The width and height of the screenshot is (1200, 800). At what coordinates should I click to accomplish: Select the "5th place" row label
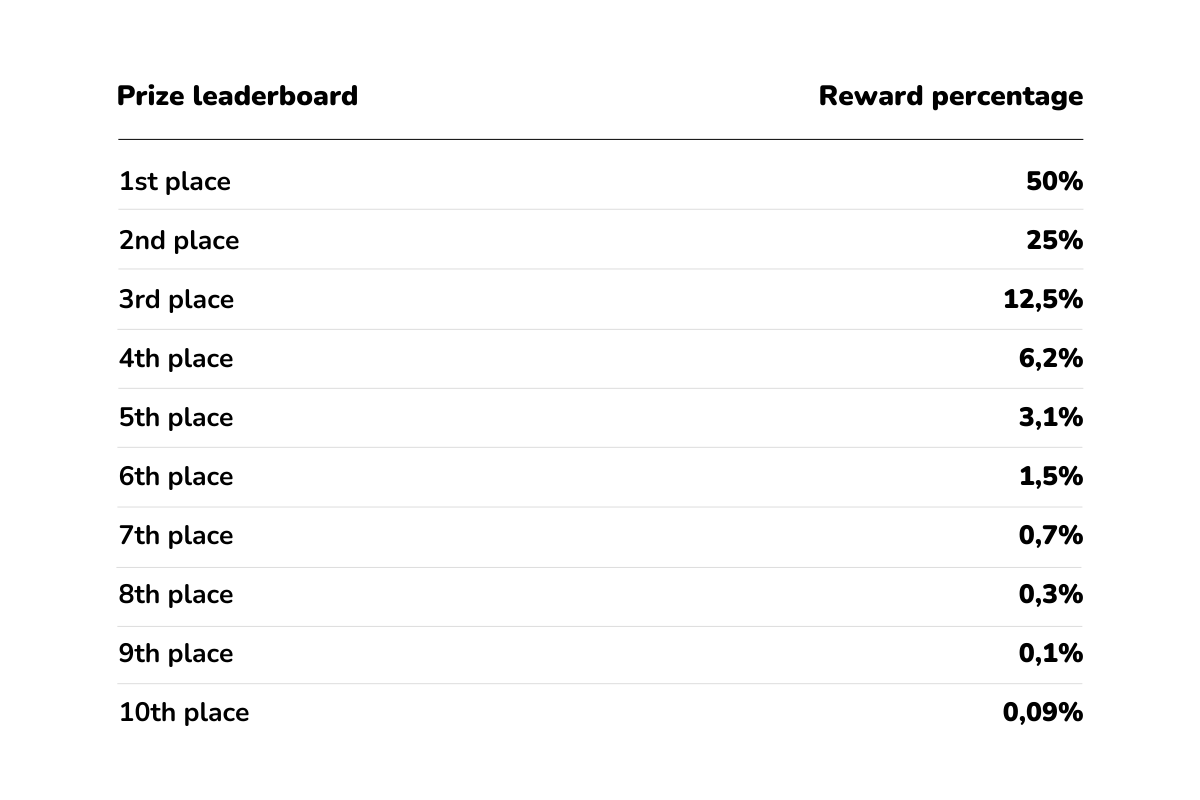tap(176, 418)
